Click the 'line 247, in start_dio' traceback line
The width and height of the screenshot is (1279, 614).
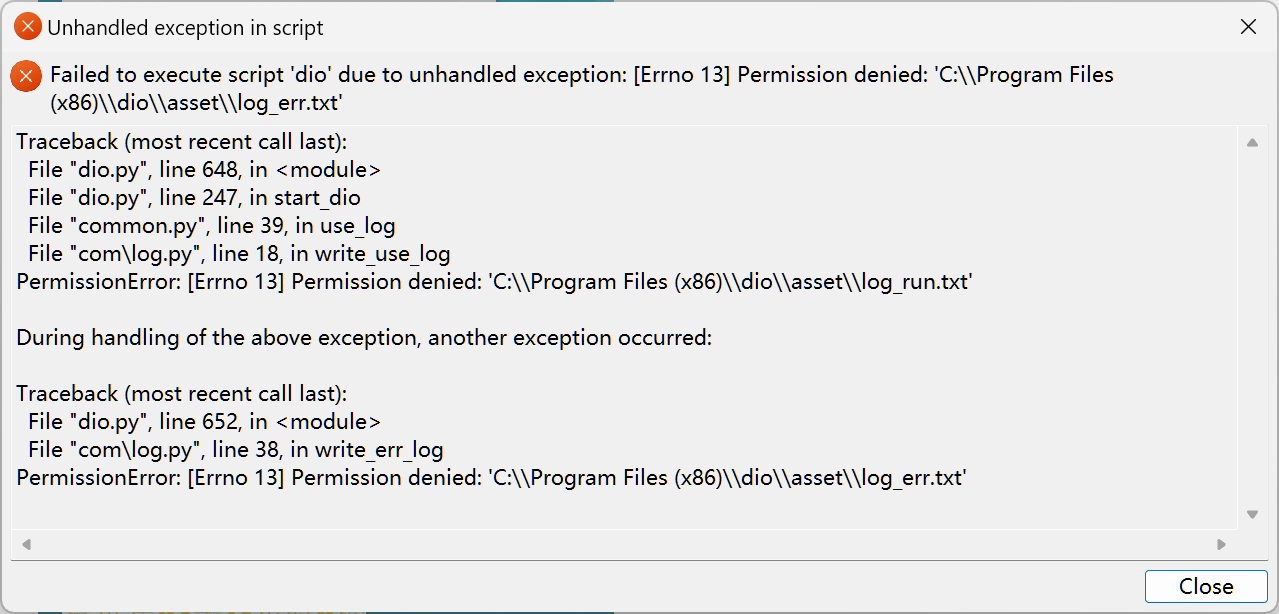tap(194, 198)
